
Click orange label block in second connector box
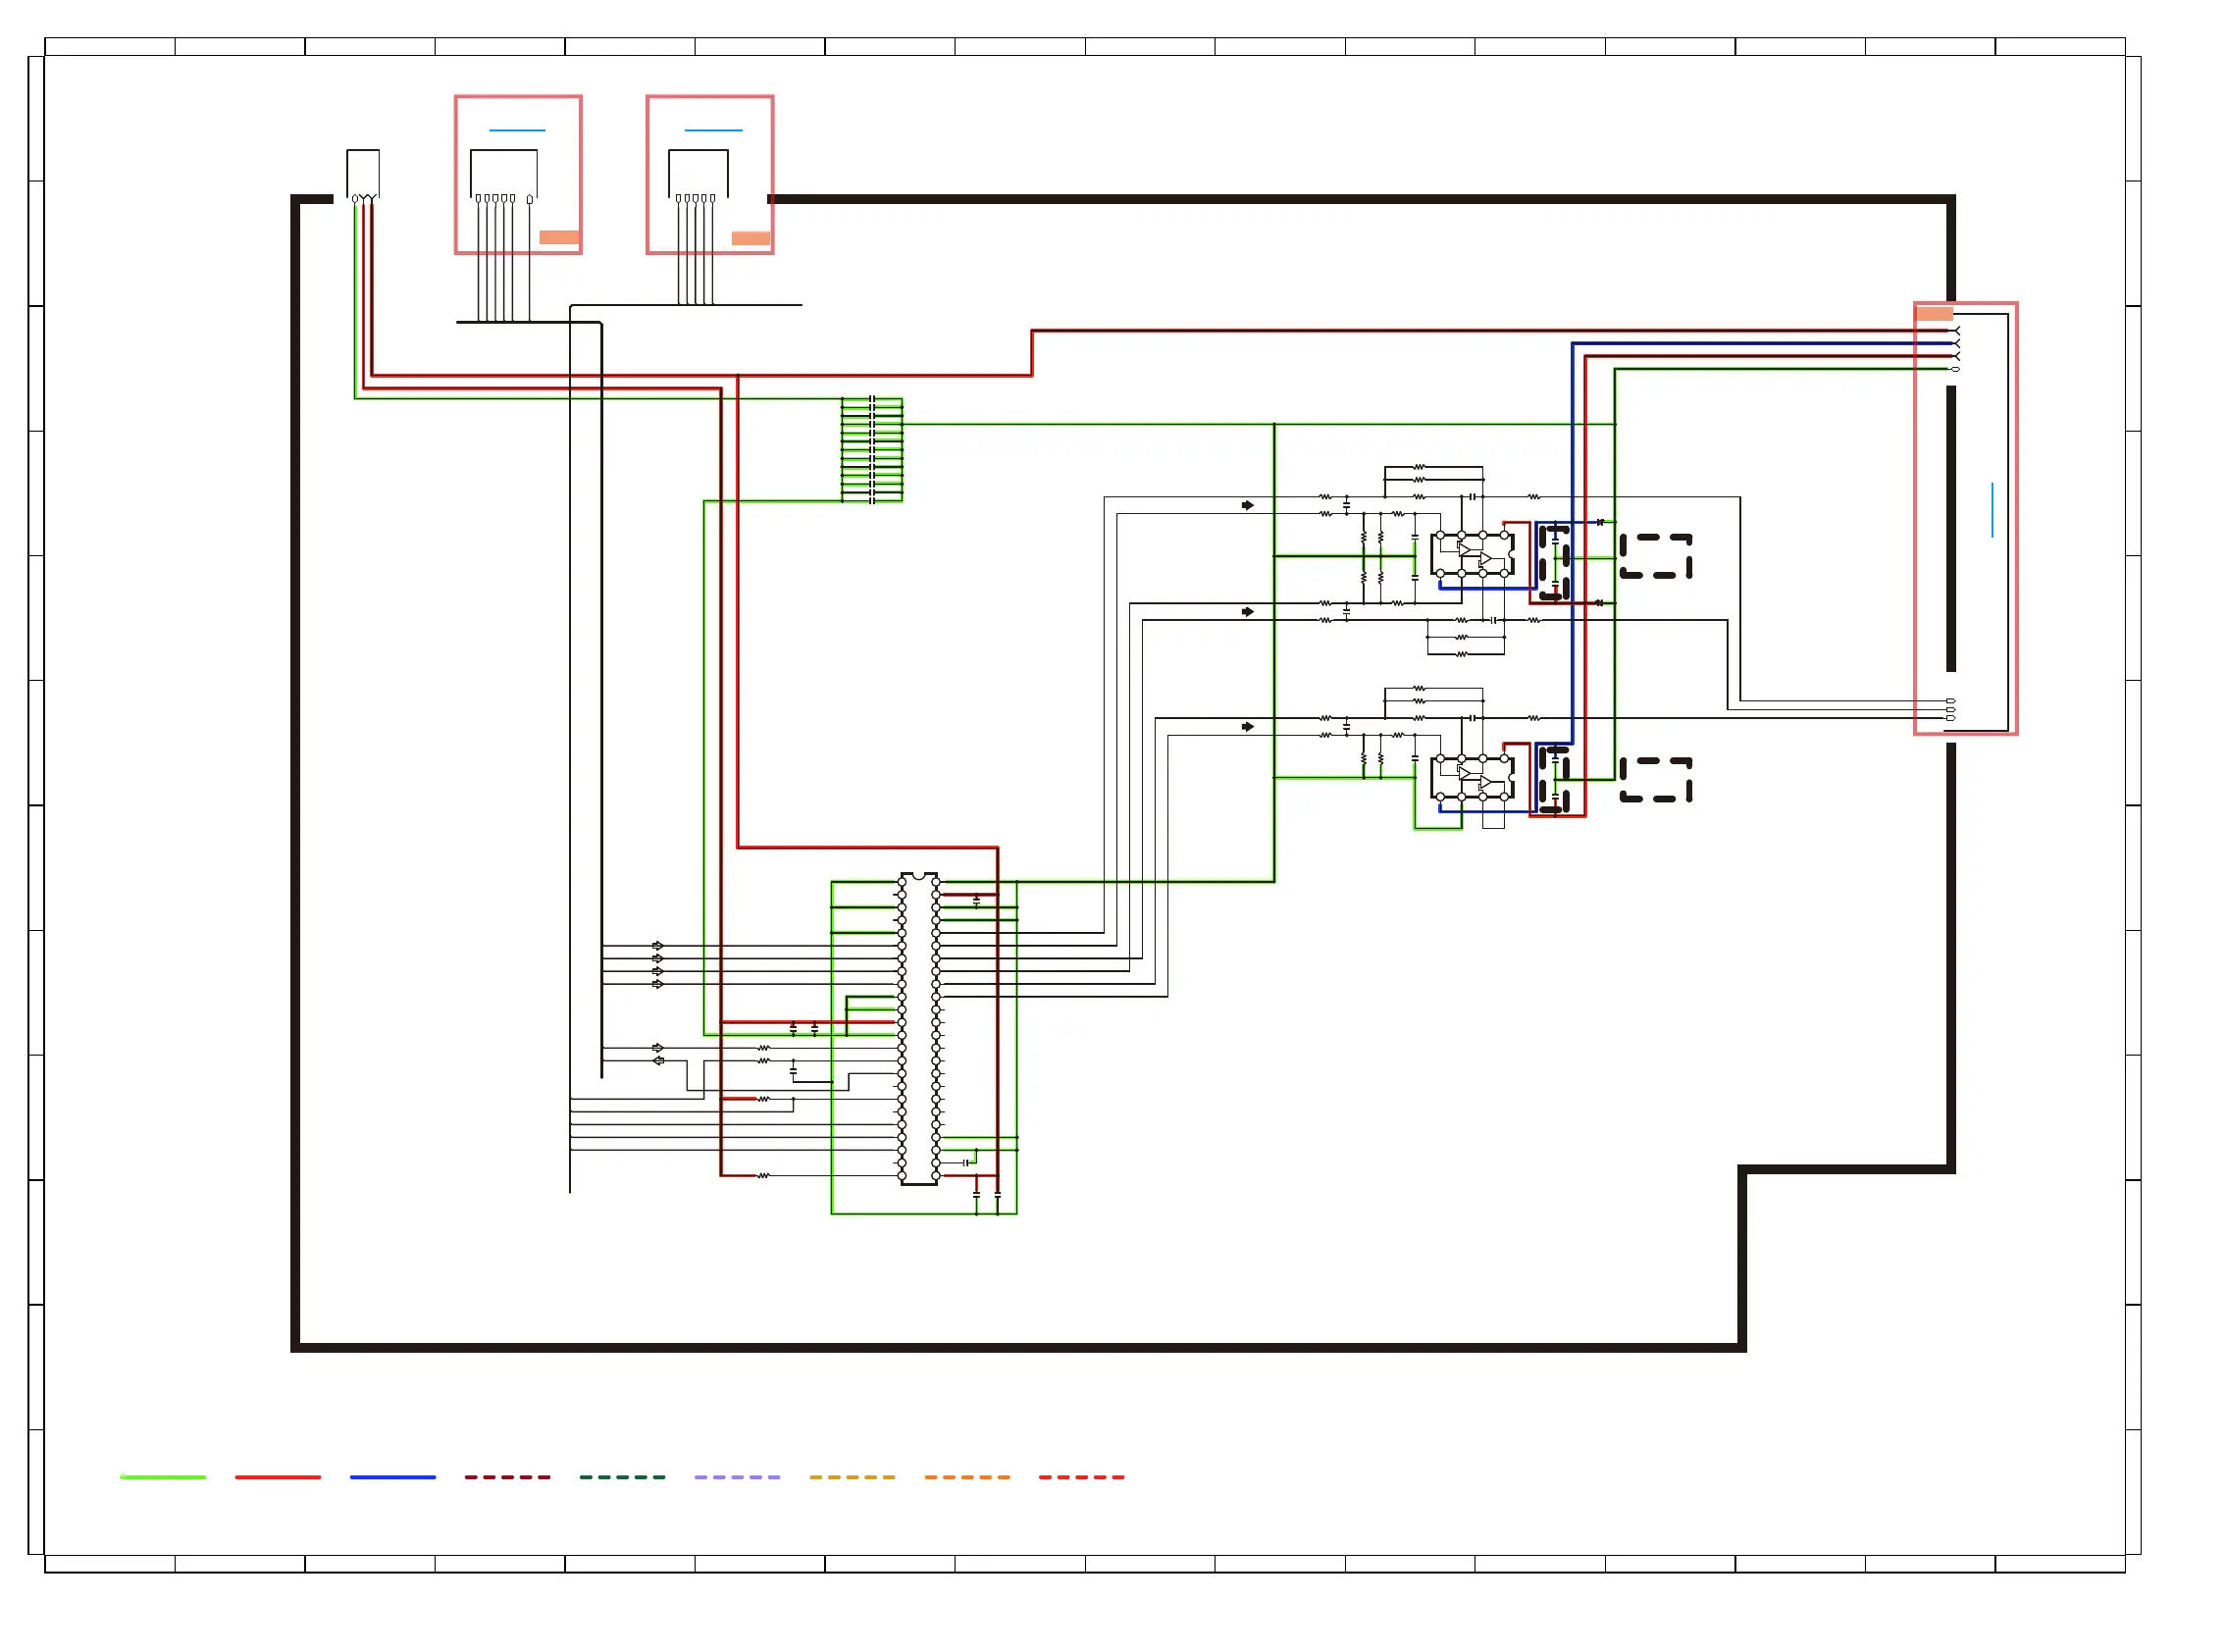tap(751, 238)
